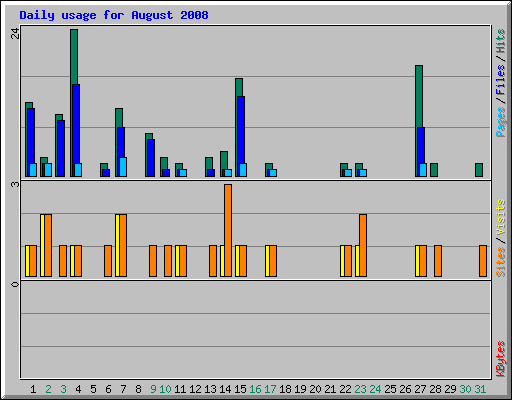Click day label '31' on the x-axis
This screenshot has height=400, width=512.
click(480, 389)
